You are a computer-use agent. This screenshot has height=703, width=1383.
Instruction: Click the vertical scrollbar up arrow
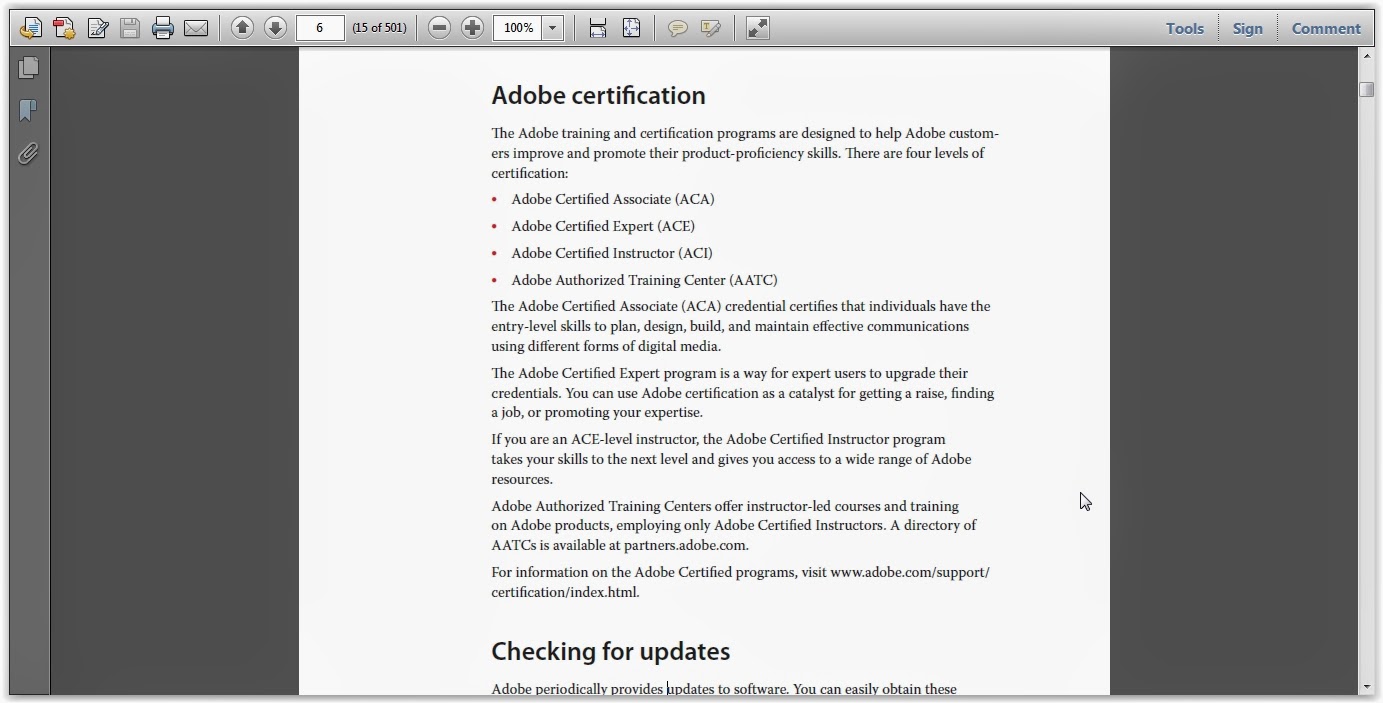click(1366, 56)
